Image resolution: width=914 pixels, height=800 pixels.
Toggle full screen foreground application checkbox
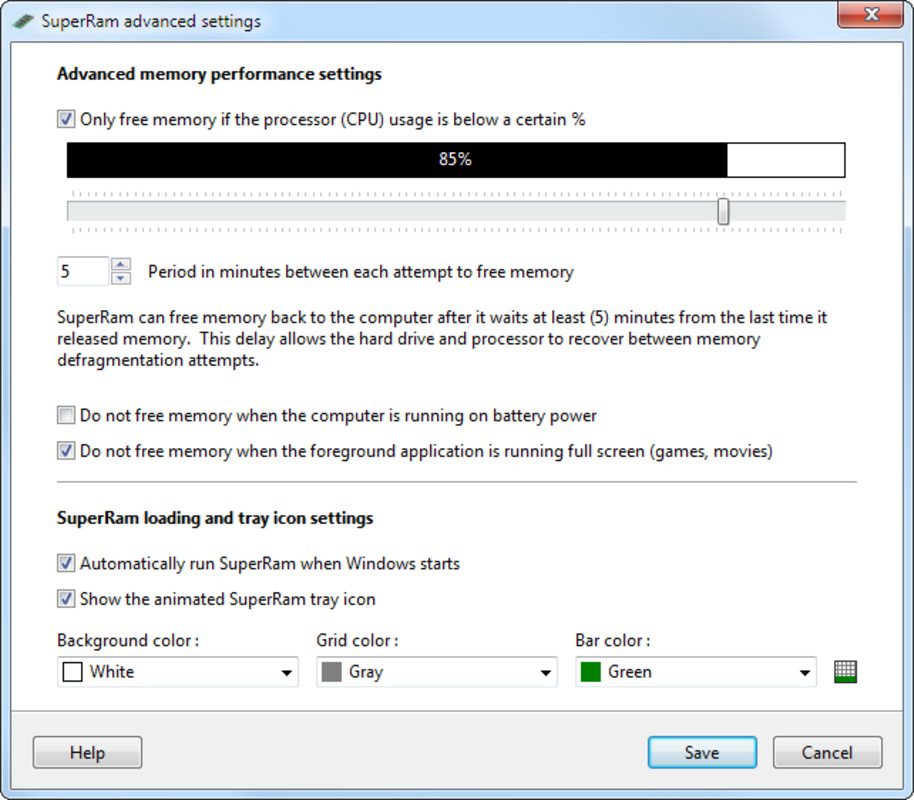click(66, 451)
